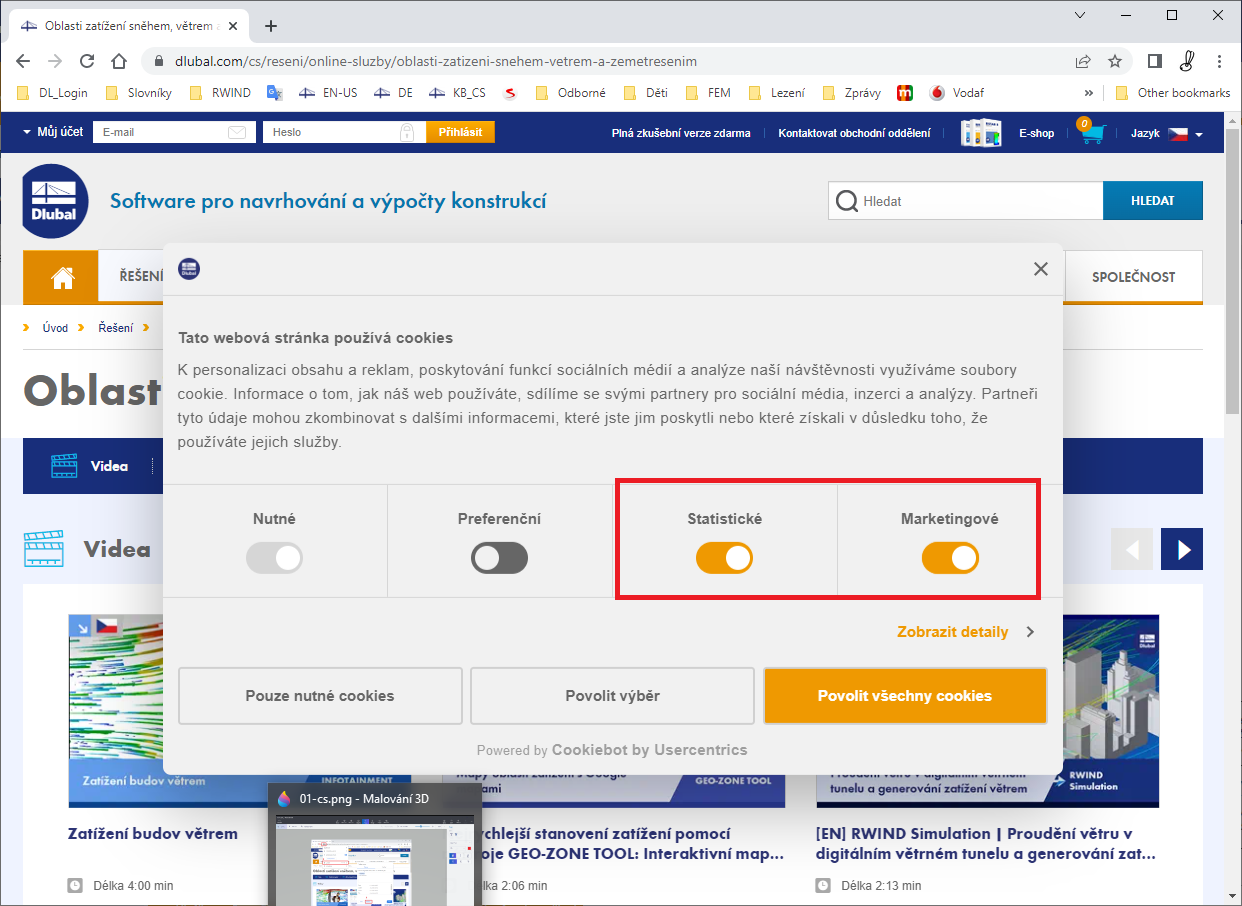The width and height of the screenshot is (1242, 906).
Task: Turn off the Marketingové cookies toggle
Action: tap(951, 557)
